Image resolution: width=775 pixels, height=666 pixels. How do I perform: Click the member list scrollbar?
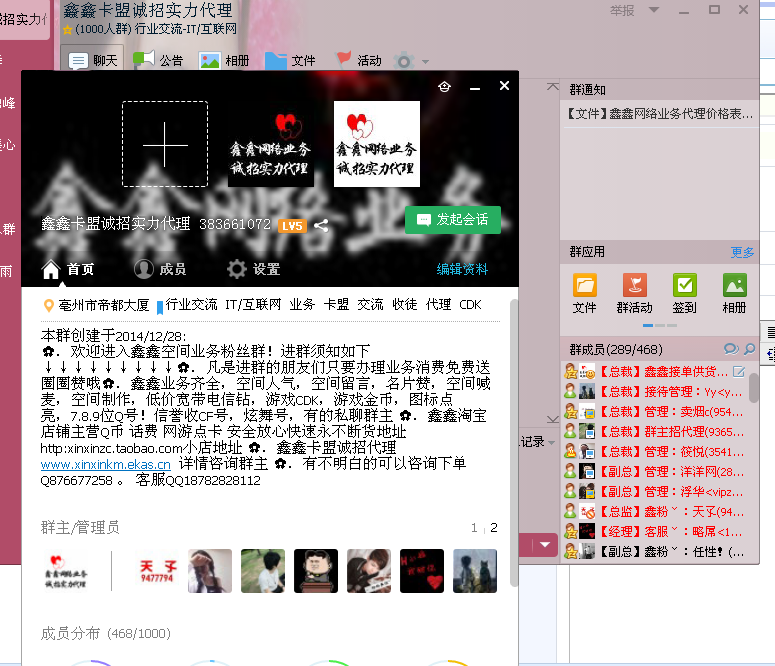[x=753, y=388]
